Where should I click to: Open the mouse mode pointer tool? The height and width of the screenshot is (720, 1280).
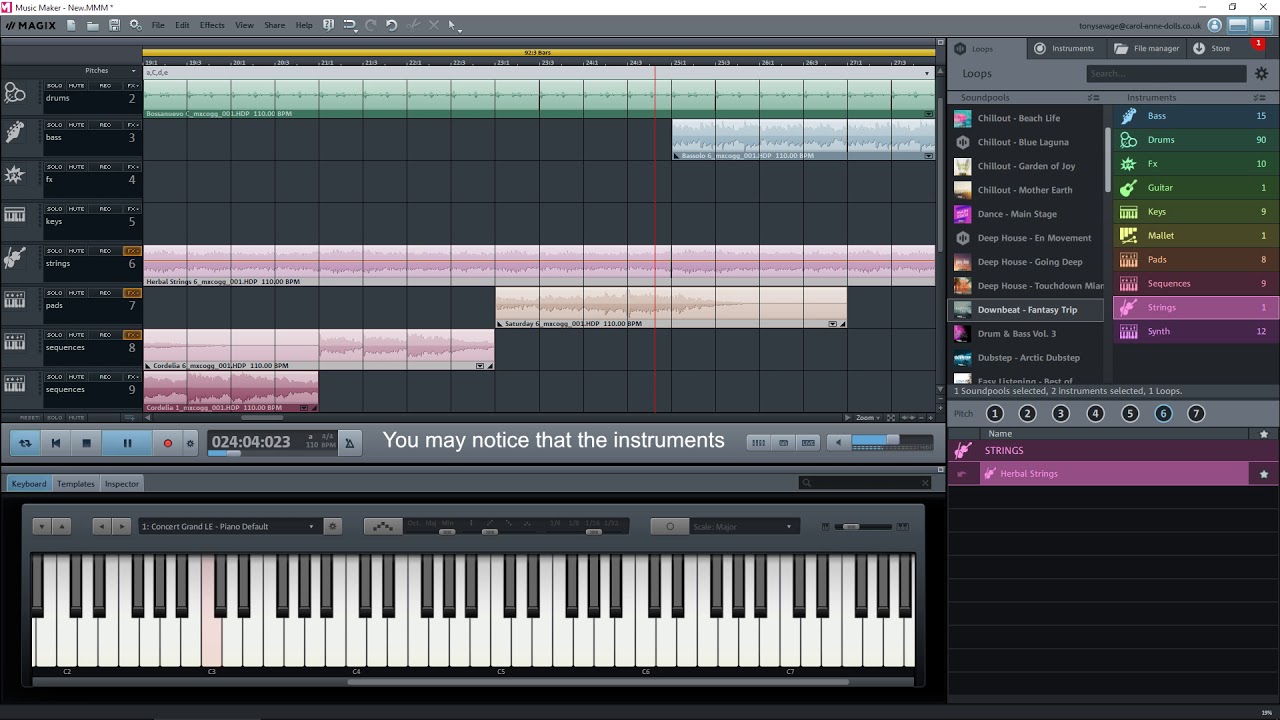[x=453, y=25]
